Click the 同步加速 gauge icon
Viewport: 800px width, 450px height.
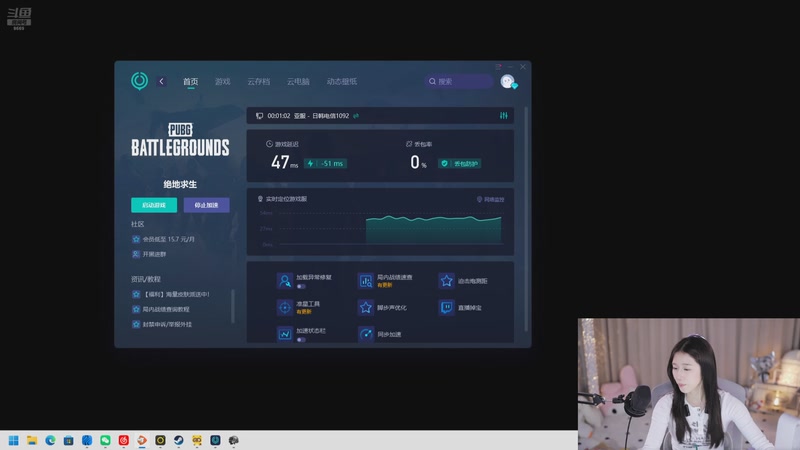366,334
